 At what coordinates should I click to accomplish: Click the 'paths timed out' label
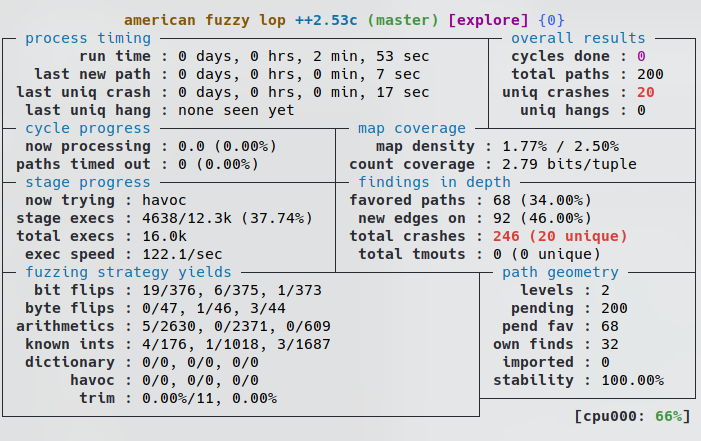click(84, 164)
